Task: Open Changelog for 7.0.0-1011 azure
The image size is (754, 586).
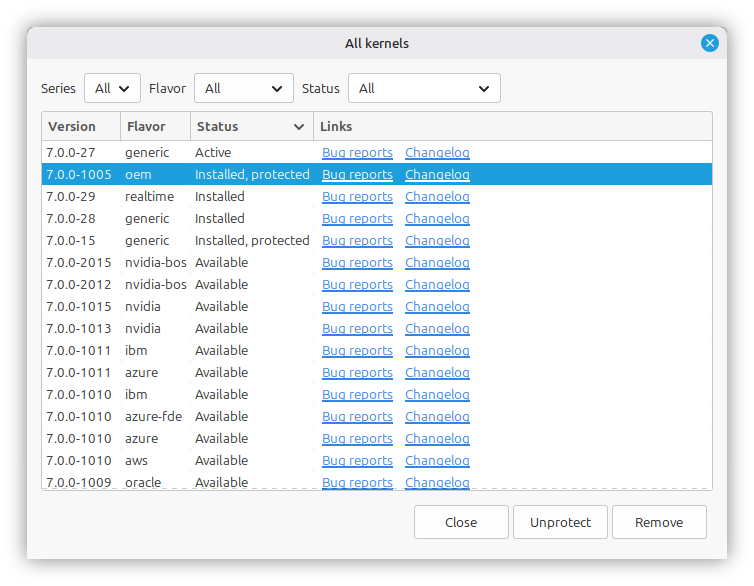Action: click(x=437, y=373)
